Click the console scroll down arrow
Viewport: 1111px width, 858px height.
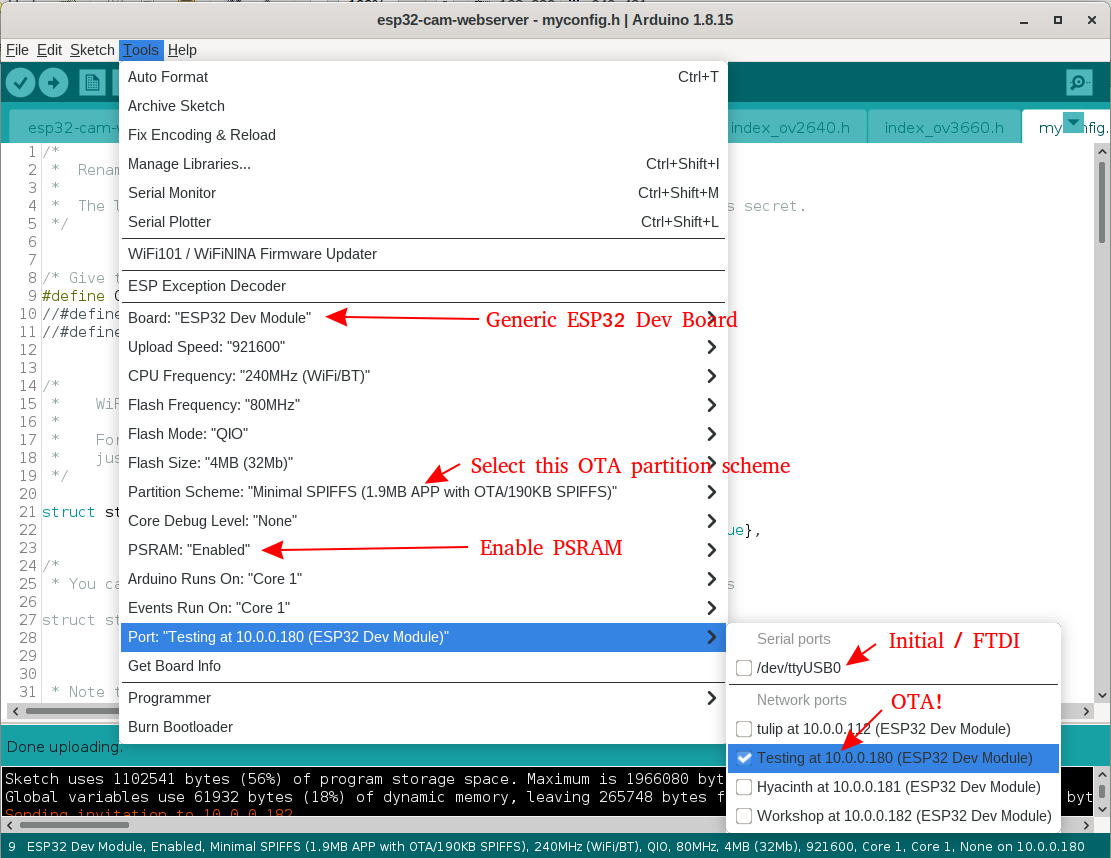1102,808
